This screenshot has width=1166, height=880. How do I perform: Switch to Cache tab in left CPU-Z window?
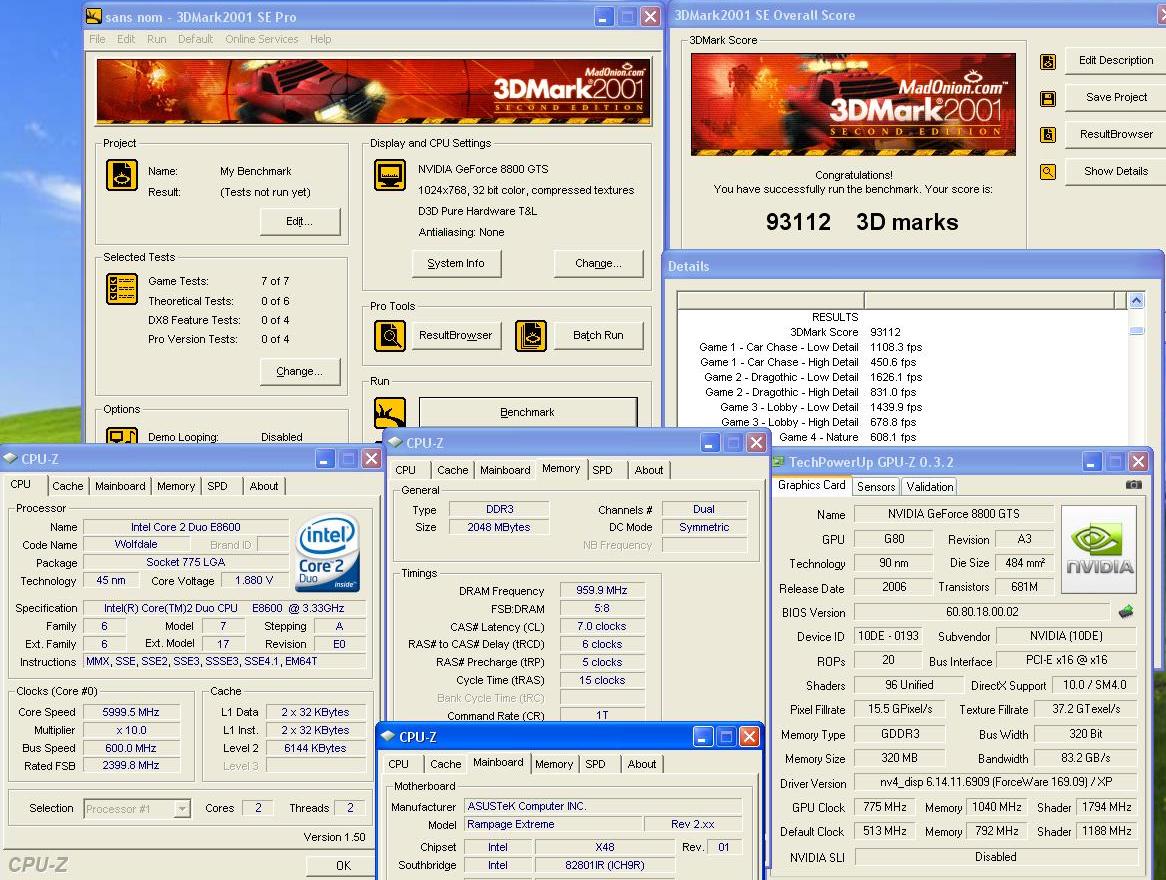(x=68, y=486)
